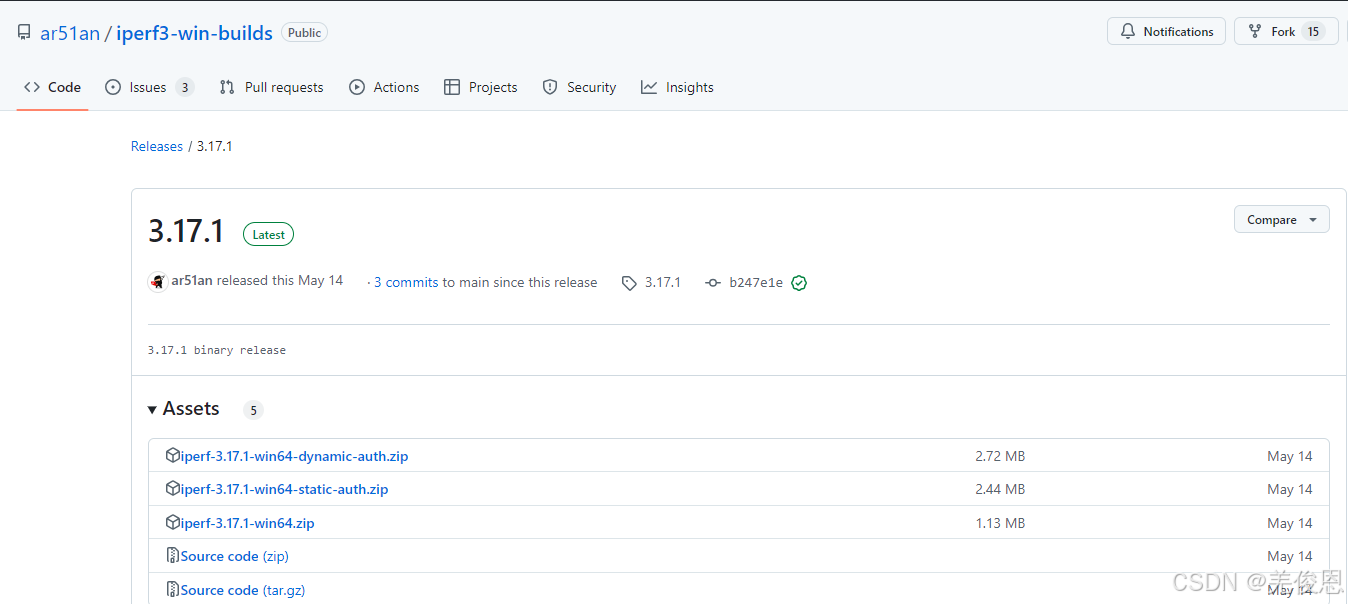Open the Issues tab
Viewport: 1348px width, 604px height.
(148, 87)
